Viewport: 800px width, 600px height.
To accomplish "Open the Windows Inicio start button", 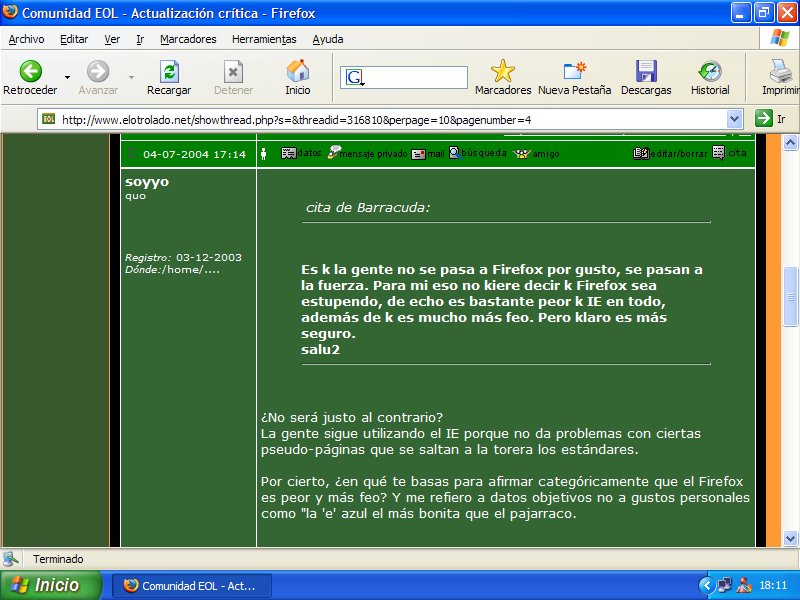I will tap(51, 585).
